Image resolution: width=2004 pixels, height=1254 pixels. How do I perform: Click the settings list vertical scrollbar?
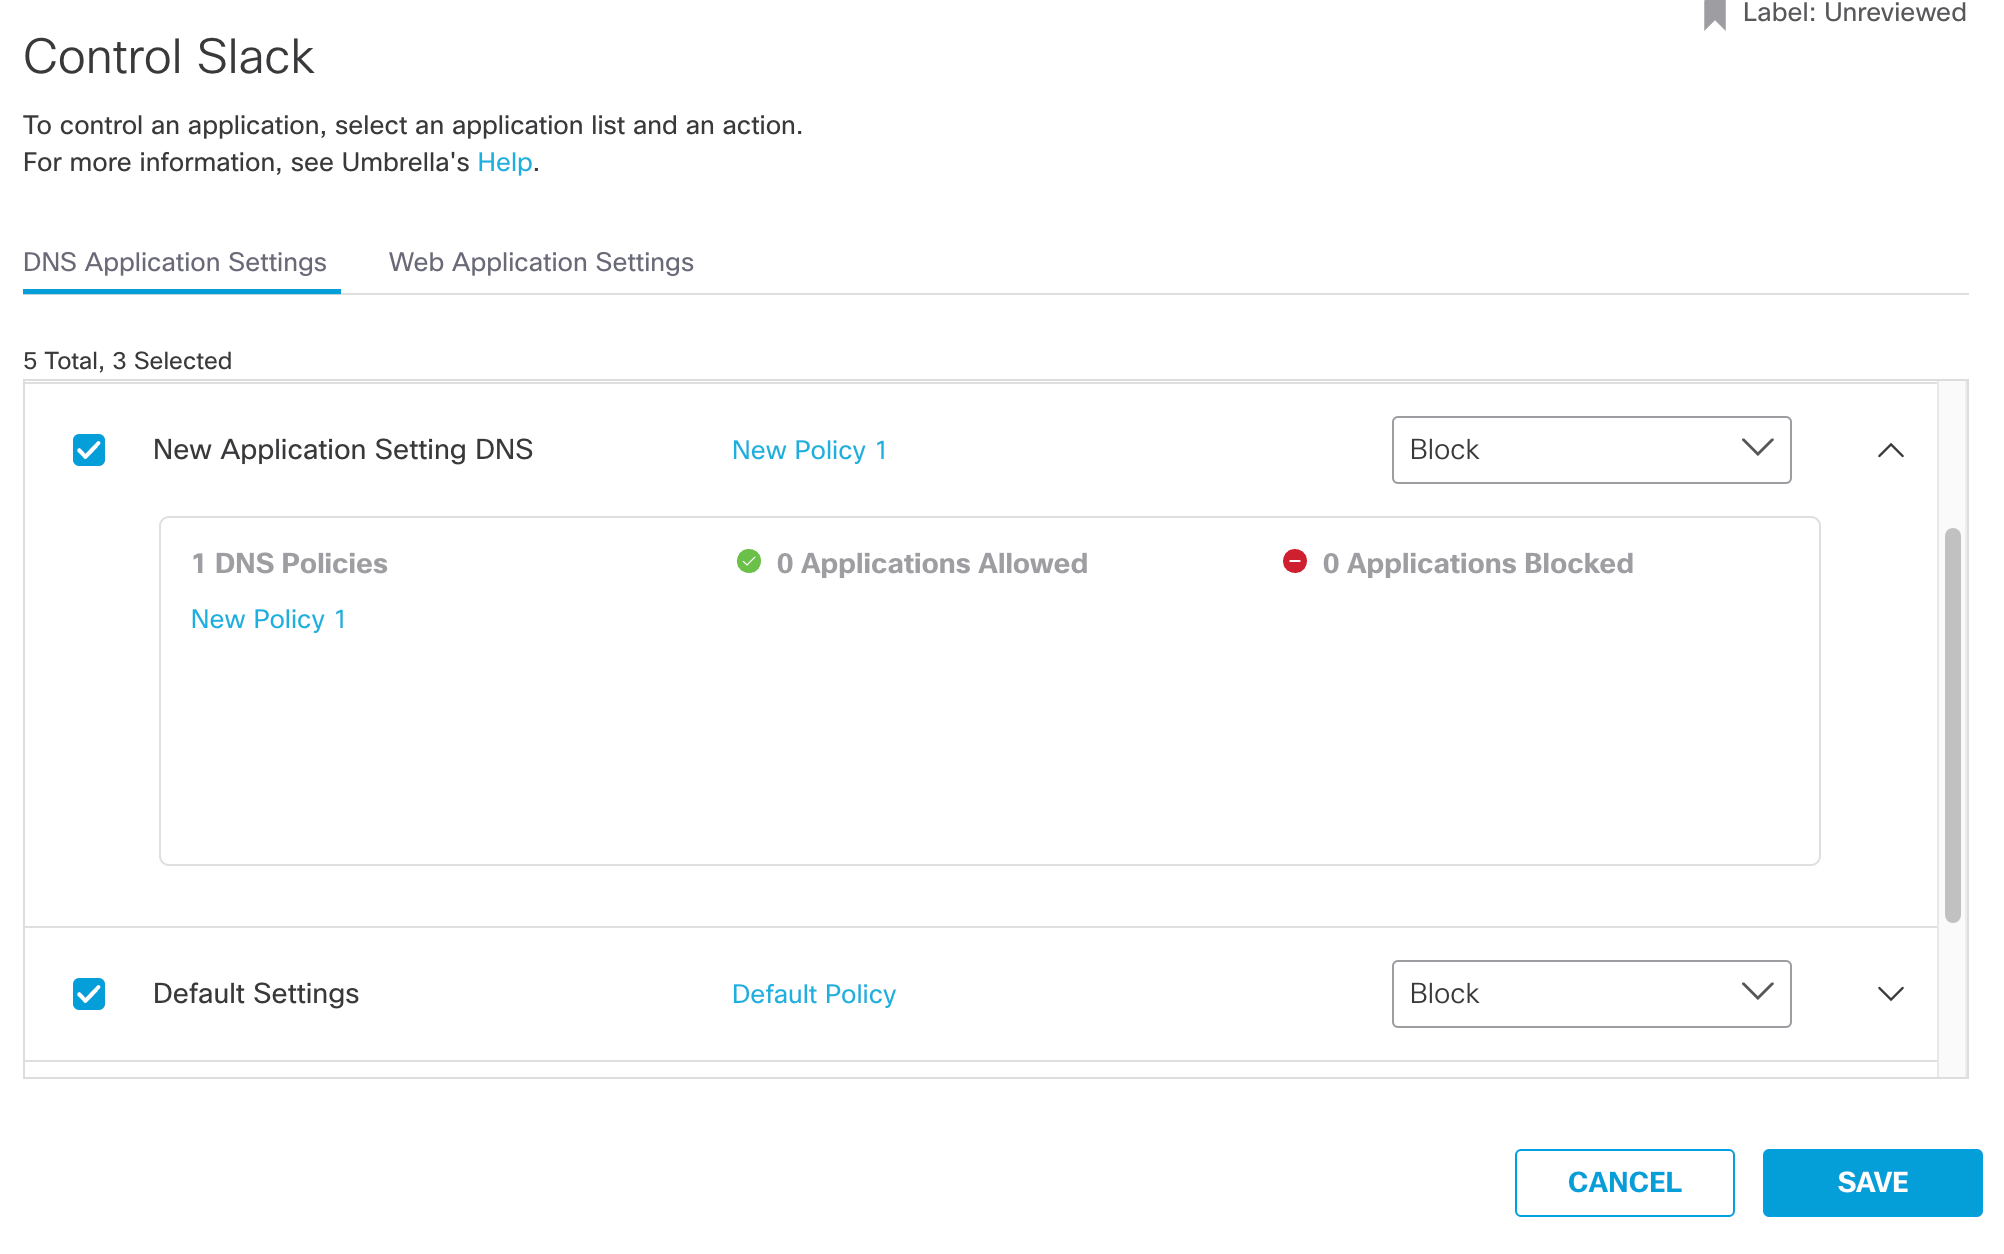tap(1952, 724)
